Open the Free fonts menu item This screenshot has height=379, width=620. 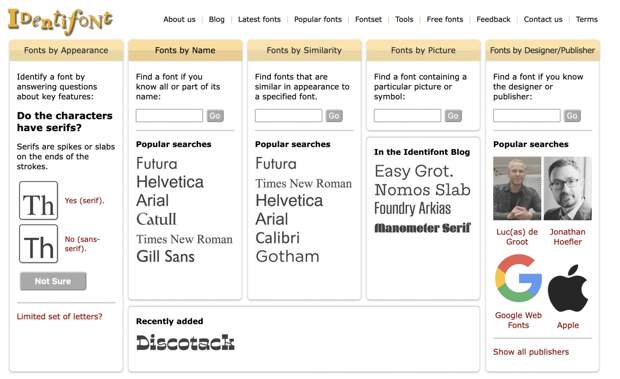(445, 19)
